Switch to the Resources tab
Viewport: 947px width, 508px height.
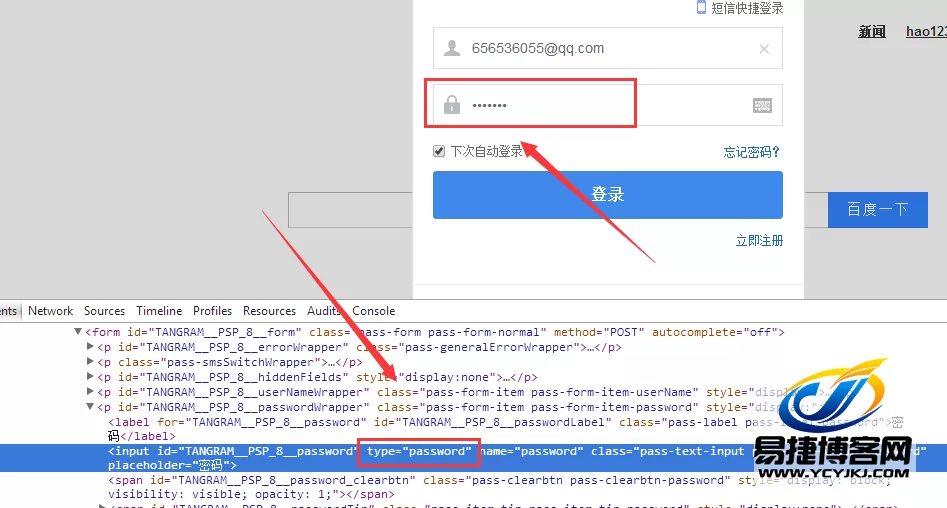click(x=269, y=310)
